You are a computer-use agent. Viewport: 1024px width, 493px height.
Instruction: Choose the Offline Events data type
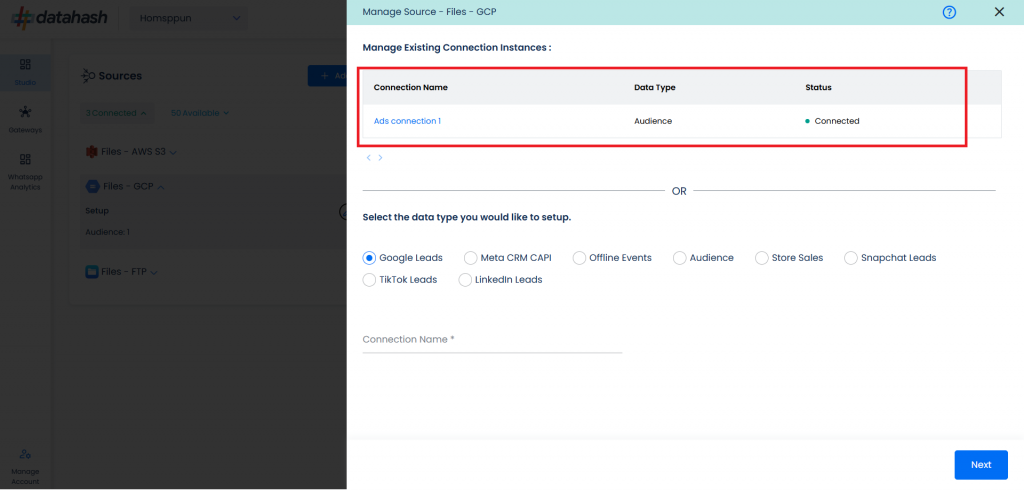[x=579, y=258]
